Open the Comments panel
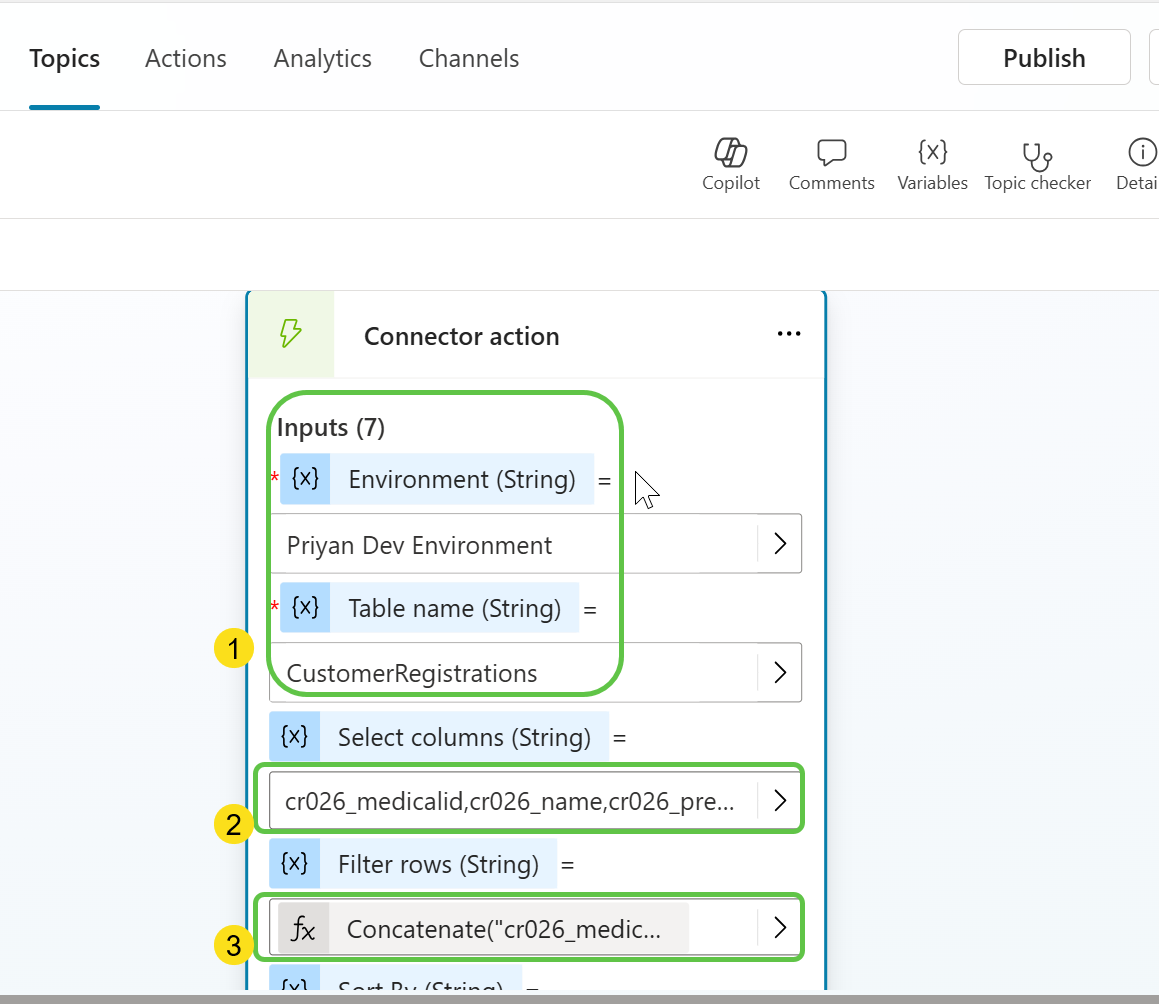Viewport: 1159px width, 1004px height. (831, 153)
